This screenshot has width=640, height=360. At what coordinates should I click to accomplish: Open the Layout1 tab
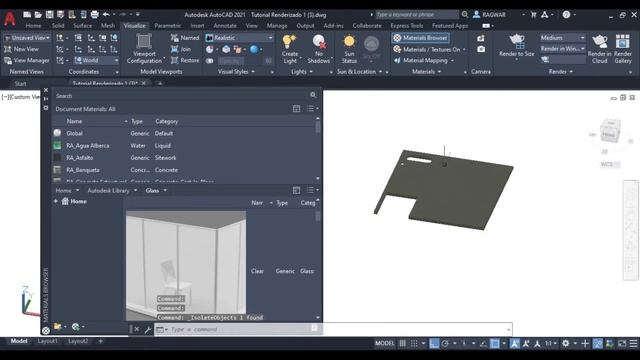point(47,341)
